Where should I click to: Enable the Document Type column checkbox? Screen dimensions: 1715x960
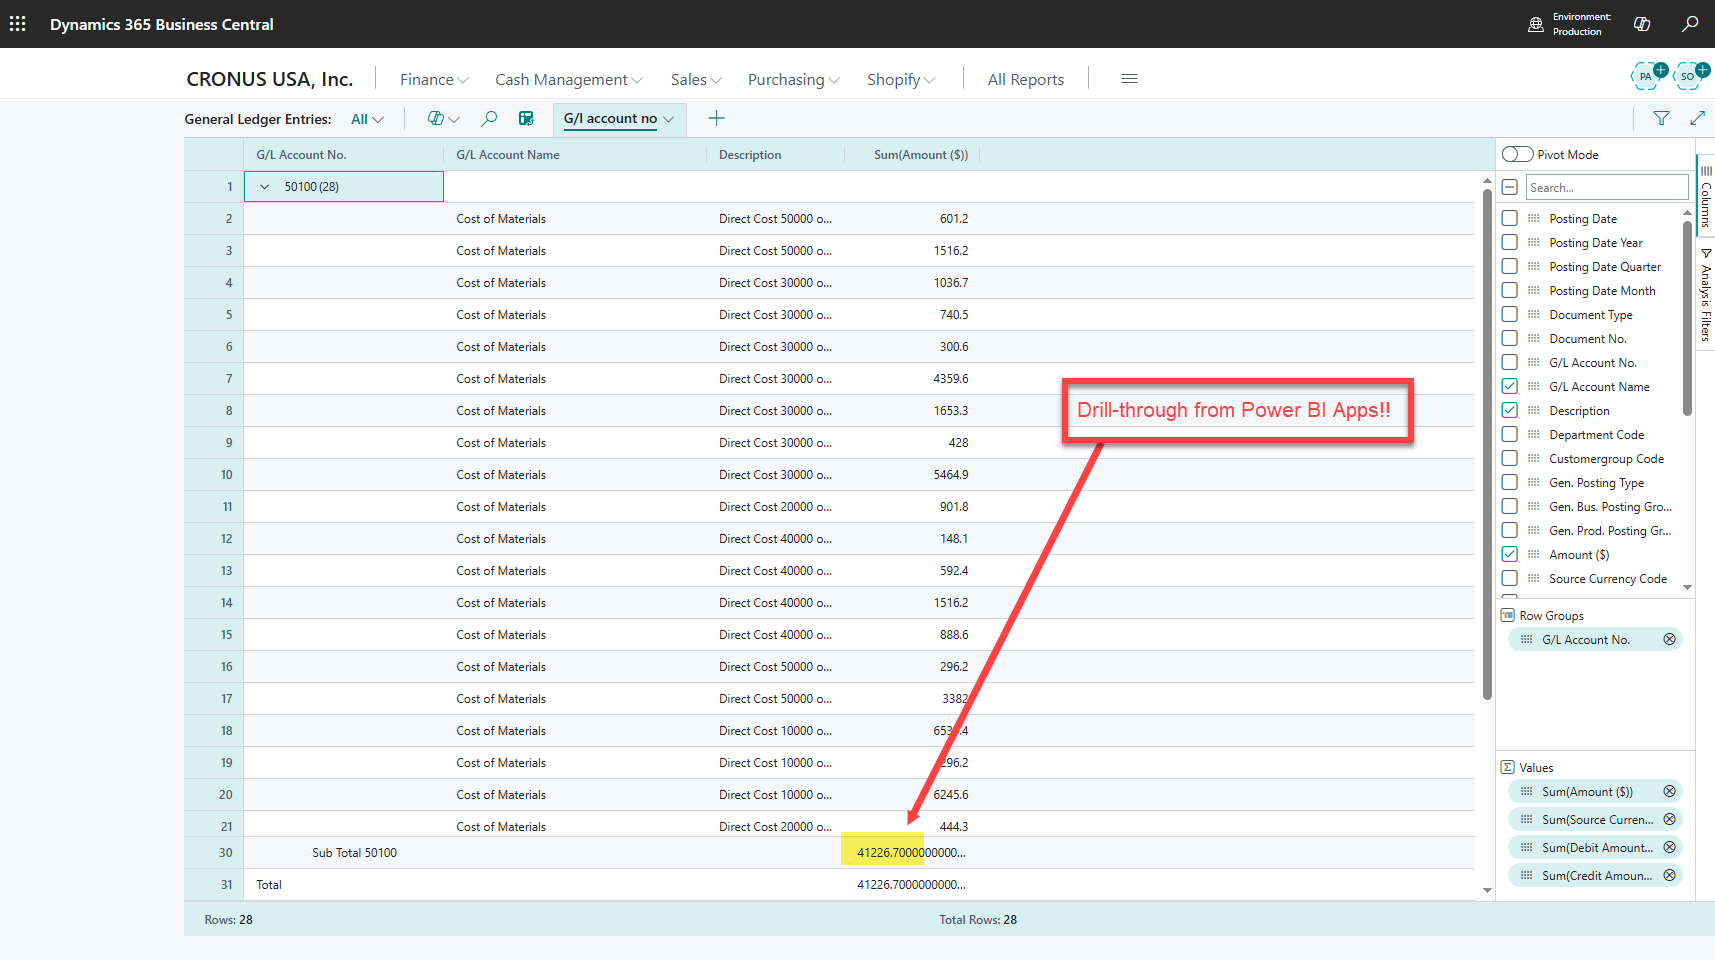(x=1510, y=314)
